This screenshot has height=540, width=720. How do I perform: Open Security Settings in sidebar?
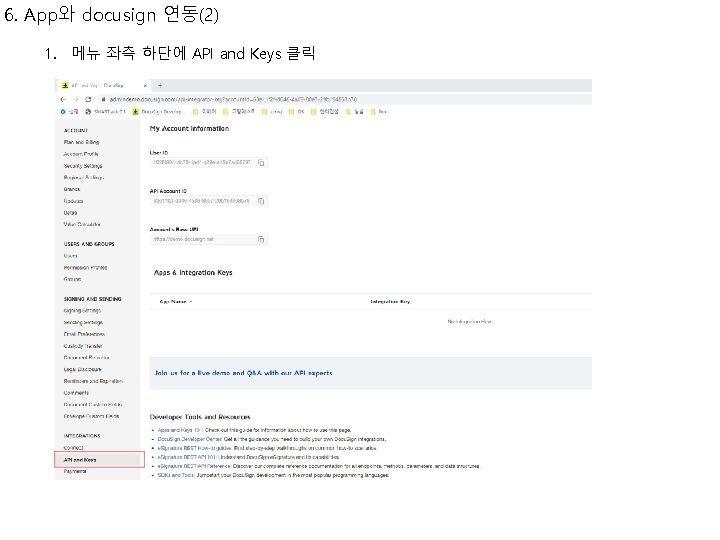coord(83,166)
